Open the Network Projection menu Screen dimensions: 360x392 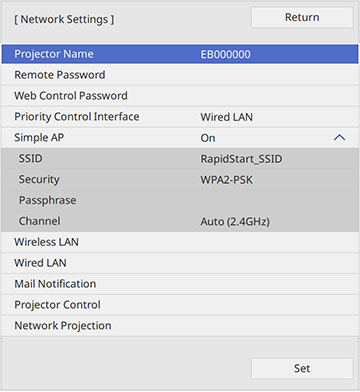(x=180, y=326)
